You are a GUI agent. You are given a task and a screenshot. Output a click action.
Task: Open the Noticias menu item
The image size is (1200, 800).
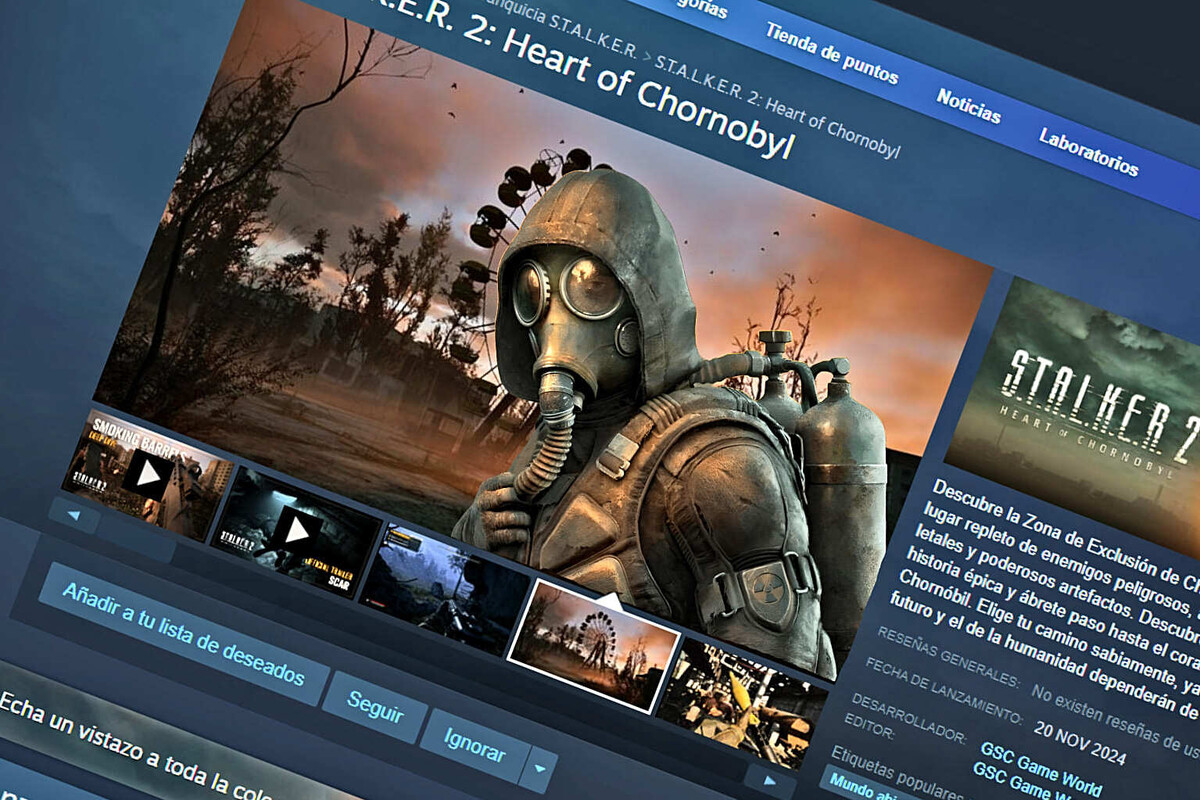(968, 105)
